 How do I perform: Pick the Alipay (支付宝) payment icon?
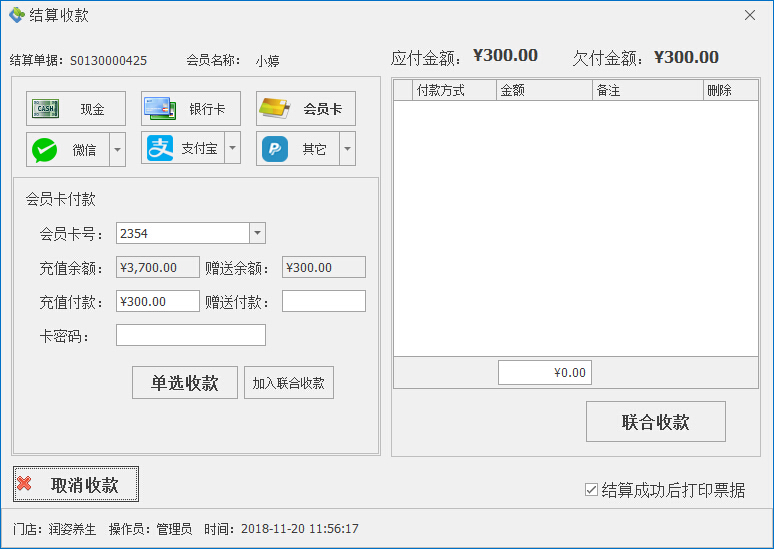tap(160, 149)
